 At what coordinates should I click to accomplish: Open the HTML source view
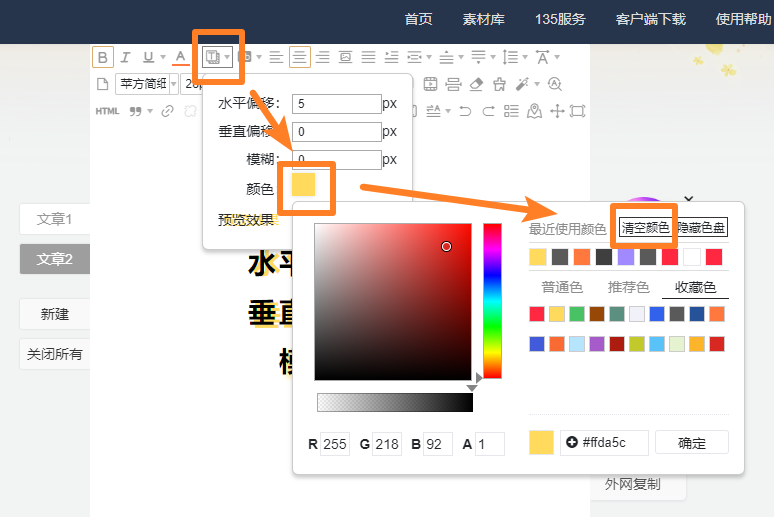[107, 111]
